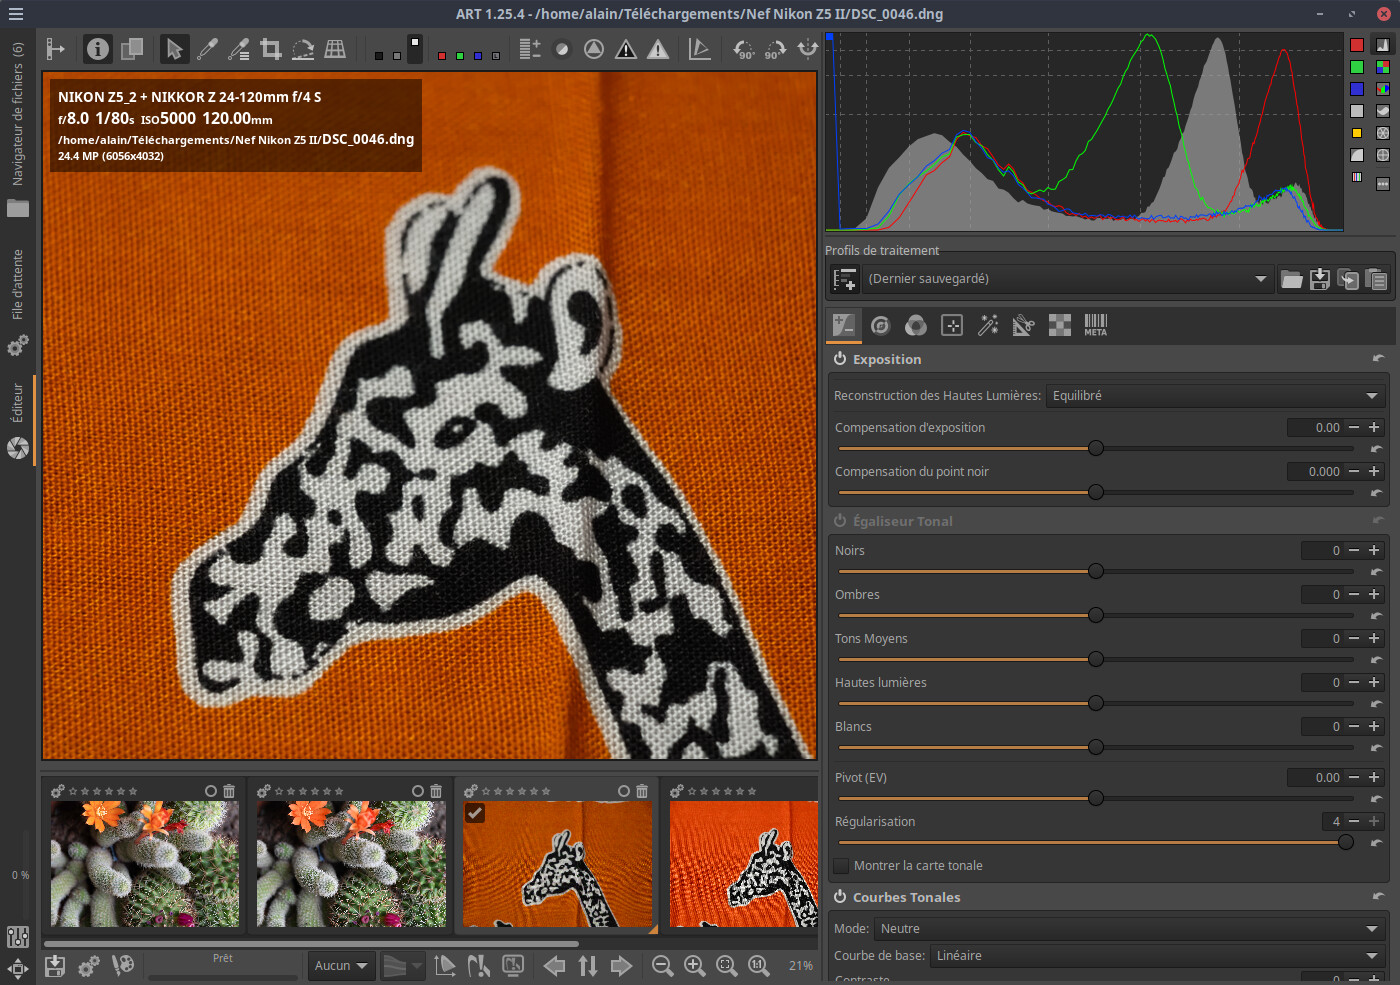Save current processing profile icon

point(1320,279)
